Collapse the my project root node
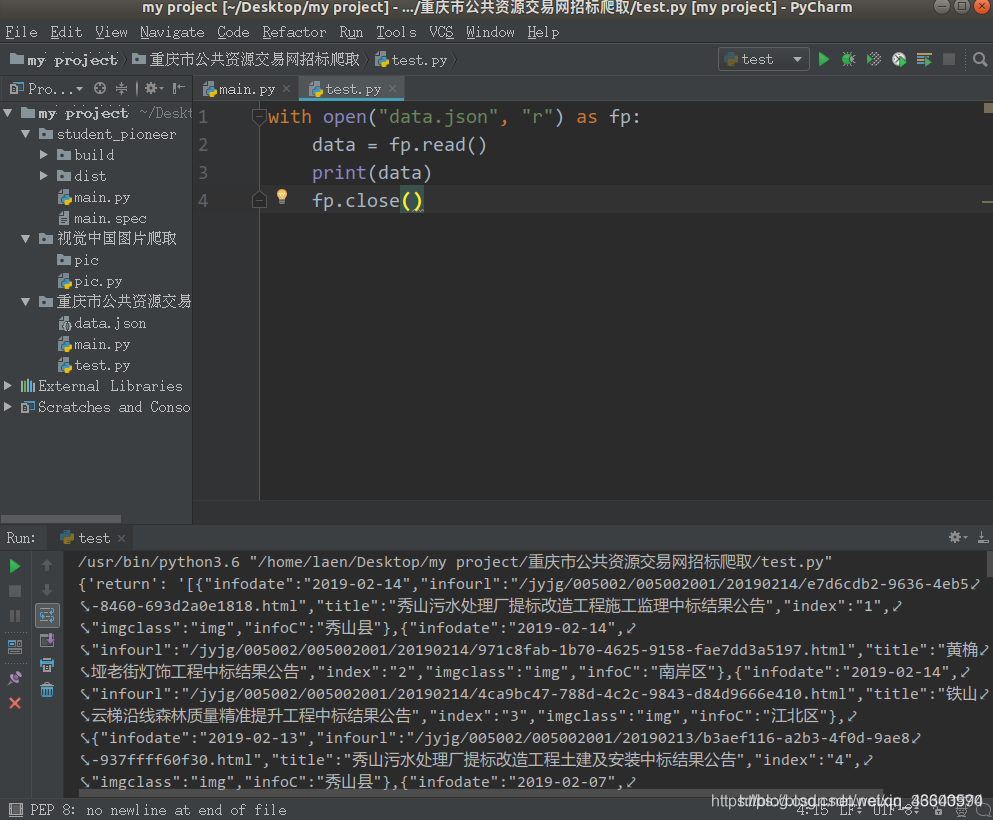The width and height of the screenshot is (993, 820). coord(8,113)
